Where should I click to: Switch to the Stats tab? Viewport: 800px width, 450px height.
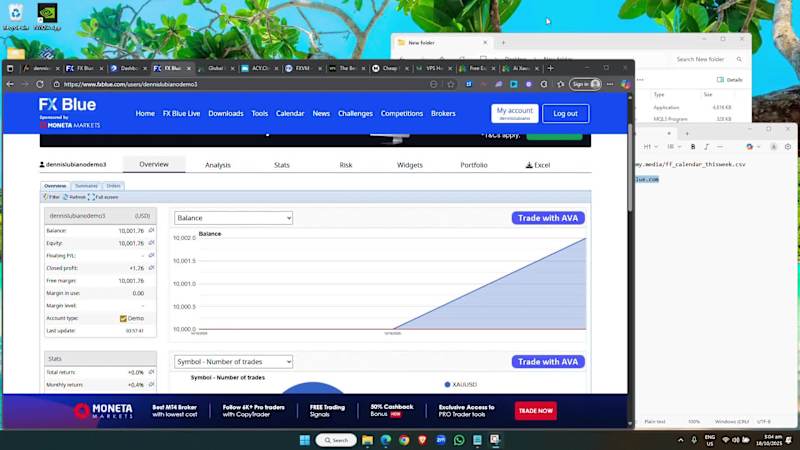click(282, 165)
